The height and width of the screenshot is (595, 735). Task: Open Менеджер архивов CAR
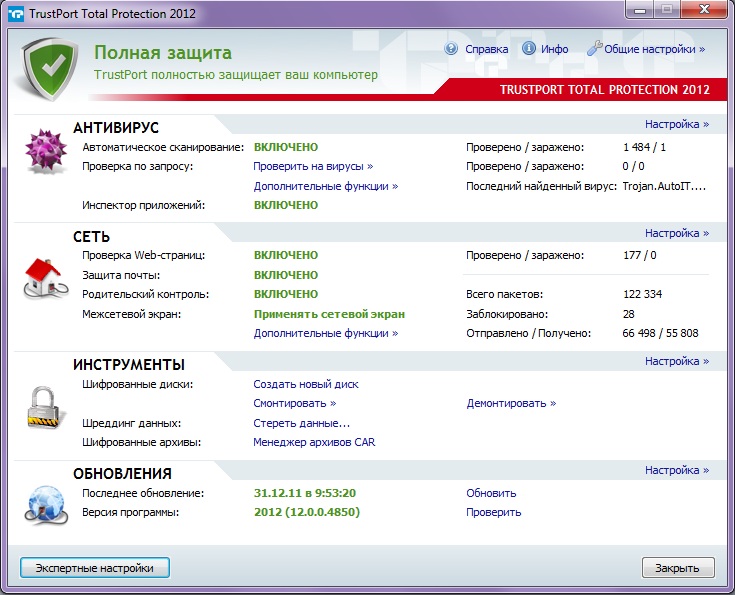[314, 442]
